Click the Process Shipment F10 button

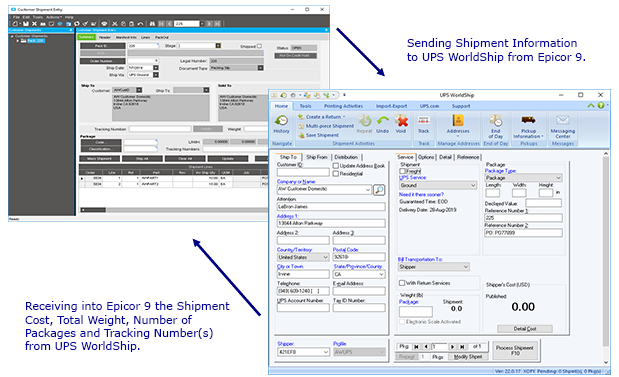tap(515, 351)
